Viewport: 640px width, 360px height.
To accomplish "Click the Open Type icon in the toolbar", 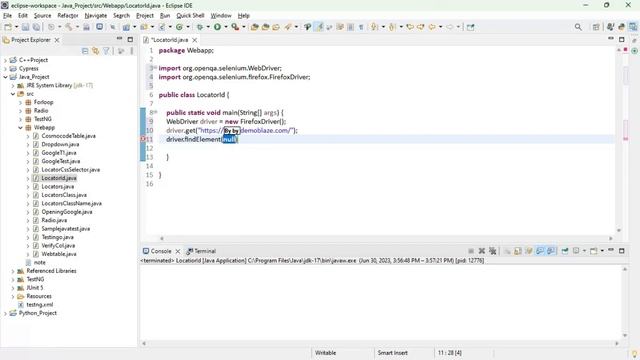I will (x=254, y=27).
